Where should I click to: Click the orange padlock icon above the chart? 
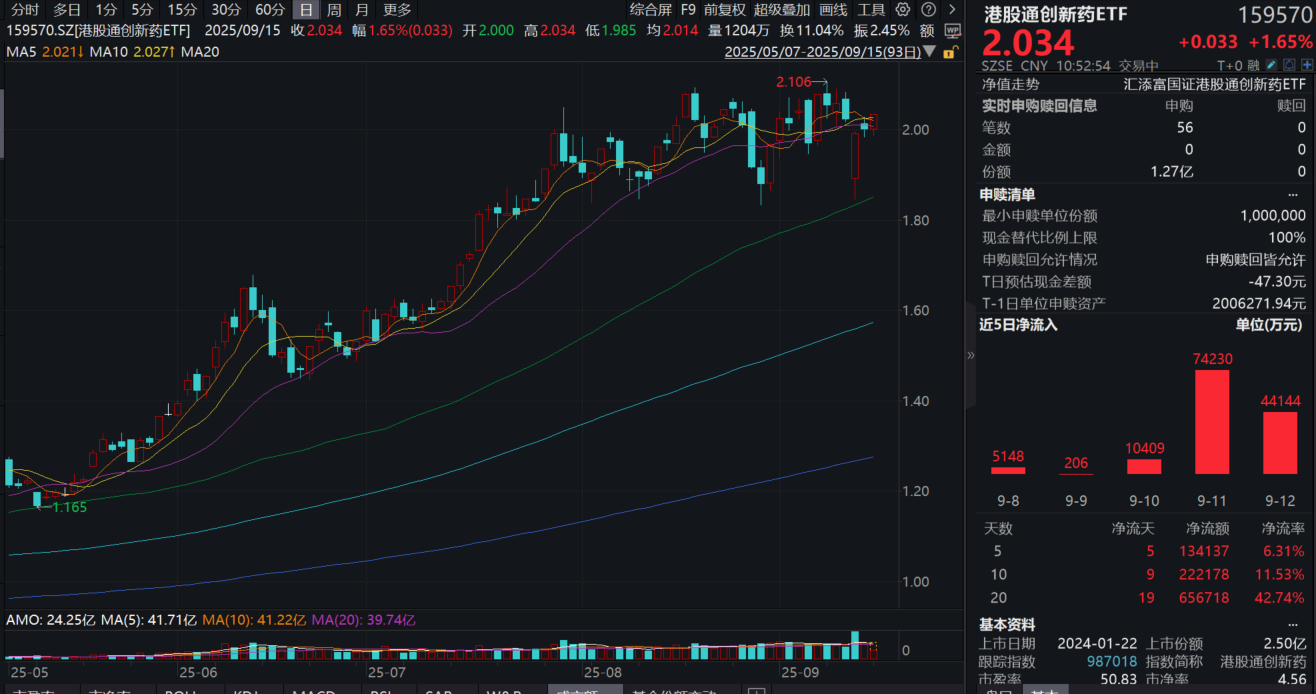tap(952, 53)
